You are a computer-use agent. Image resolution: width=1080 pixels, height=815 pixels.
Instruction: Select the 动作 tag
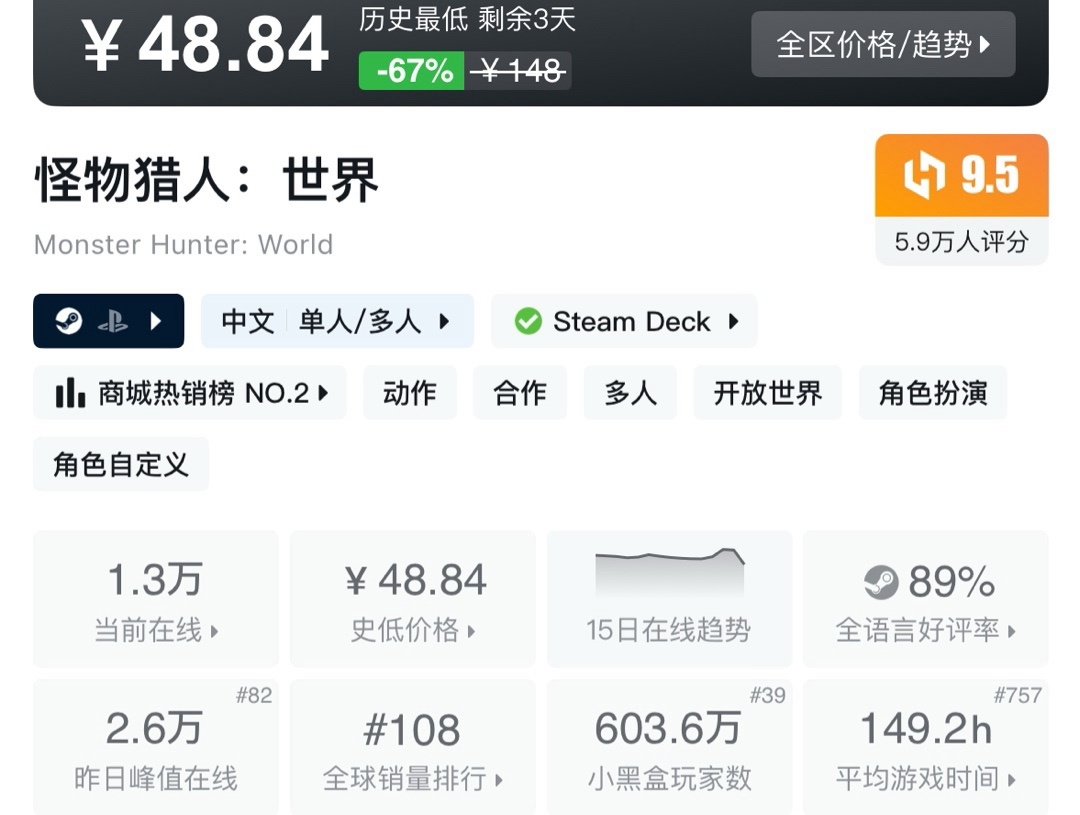pos(410,393)
